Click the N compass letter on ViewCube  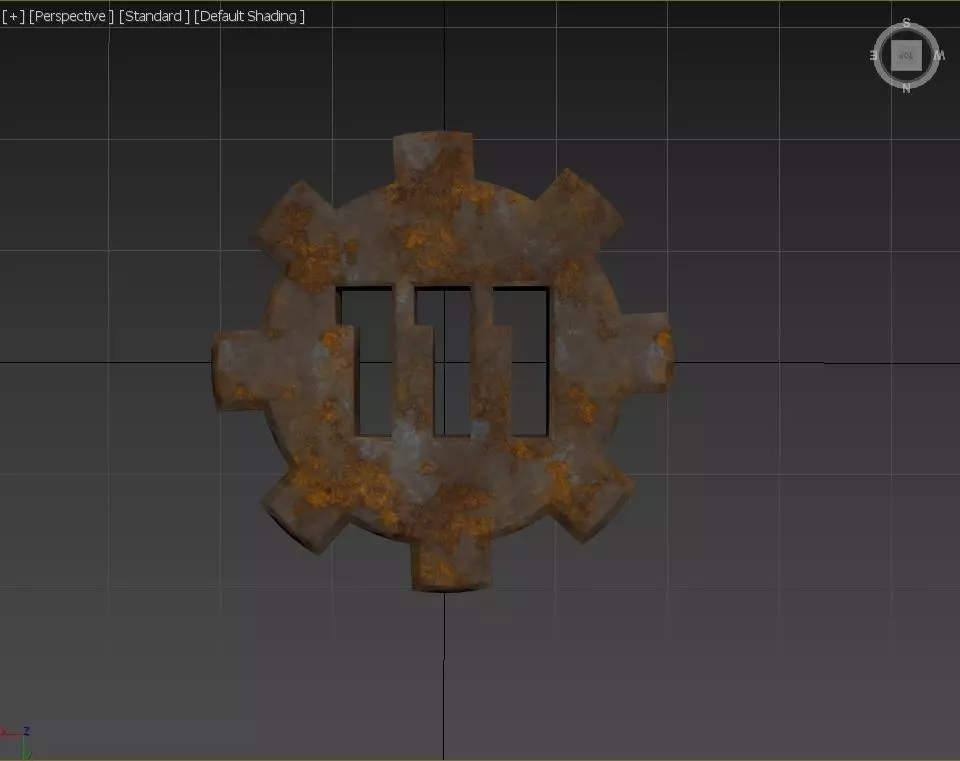point(906,88)
